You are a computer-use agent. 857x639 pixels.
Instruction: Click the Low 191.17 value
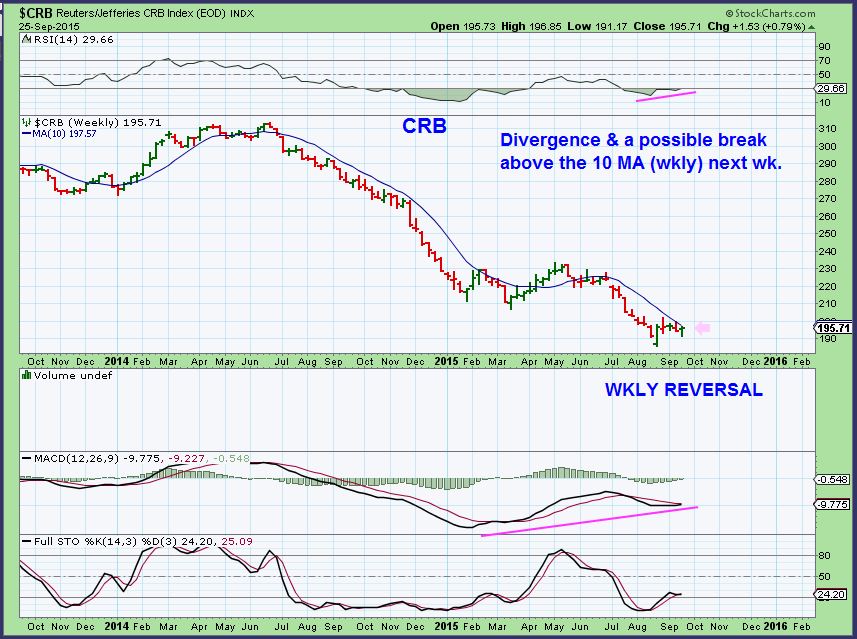point(597,26)
